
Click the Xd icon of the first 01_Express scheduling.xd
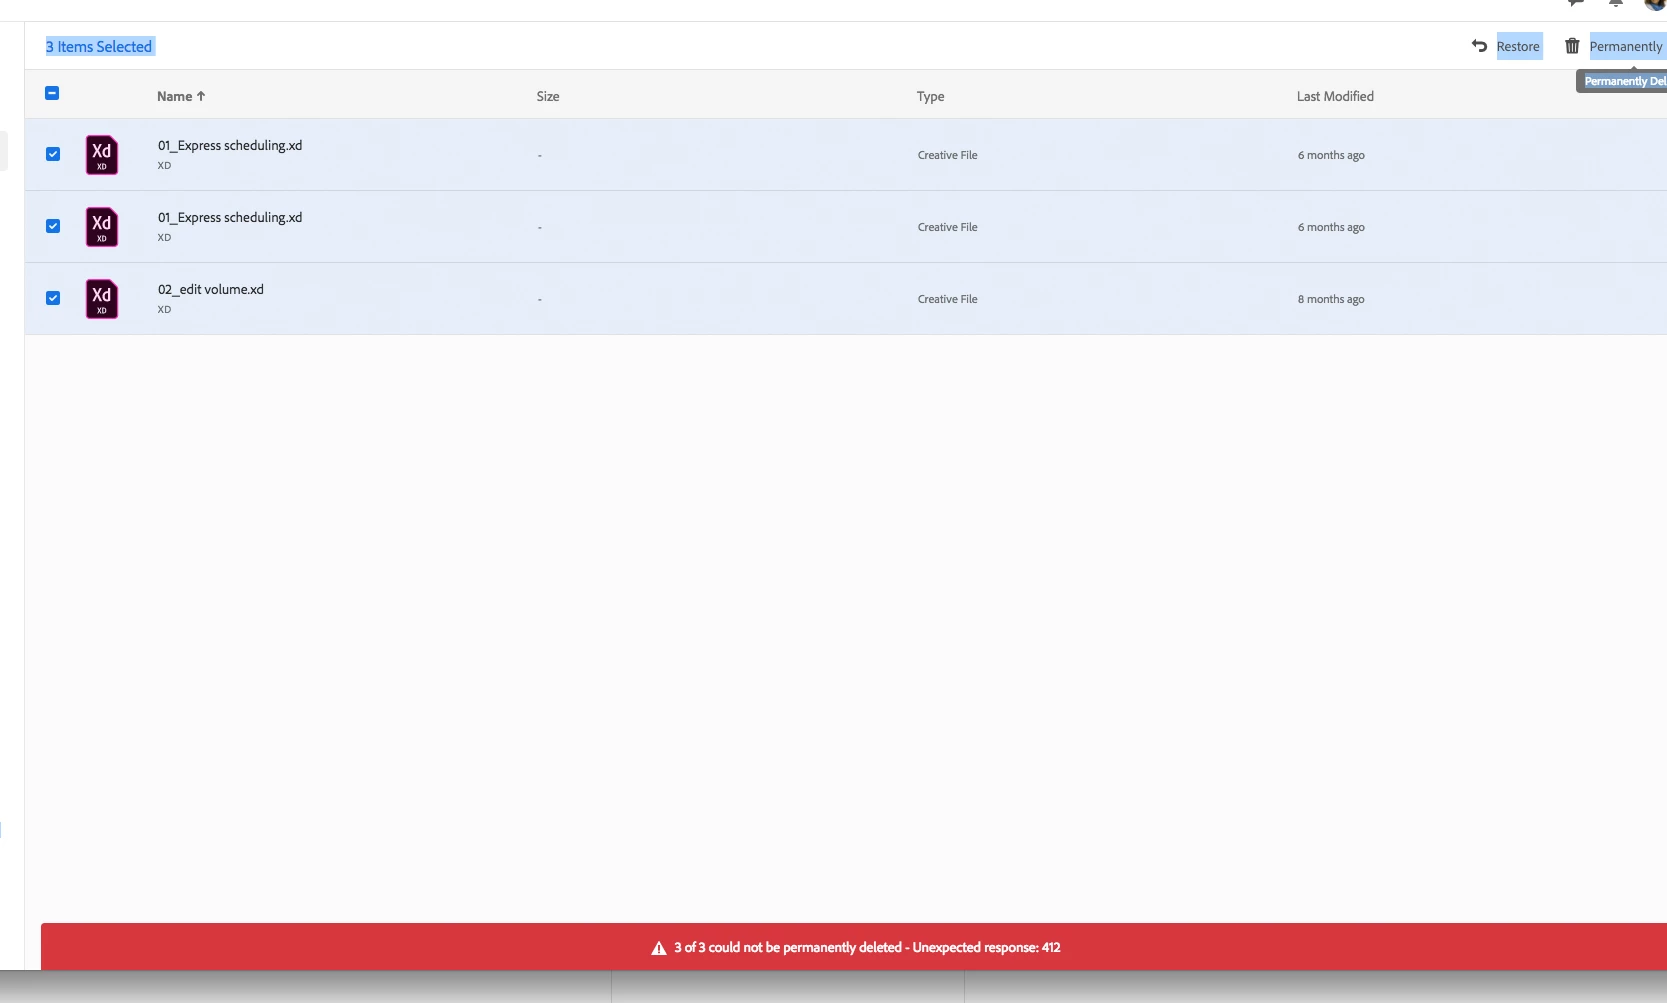point(102,155)
